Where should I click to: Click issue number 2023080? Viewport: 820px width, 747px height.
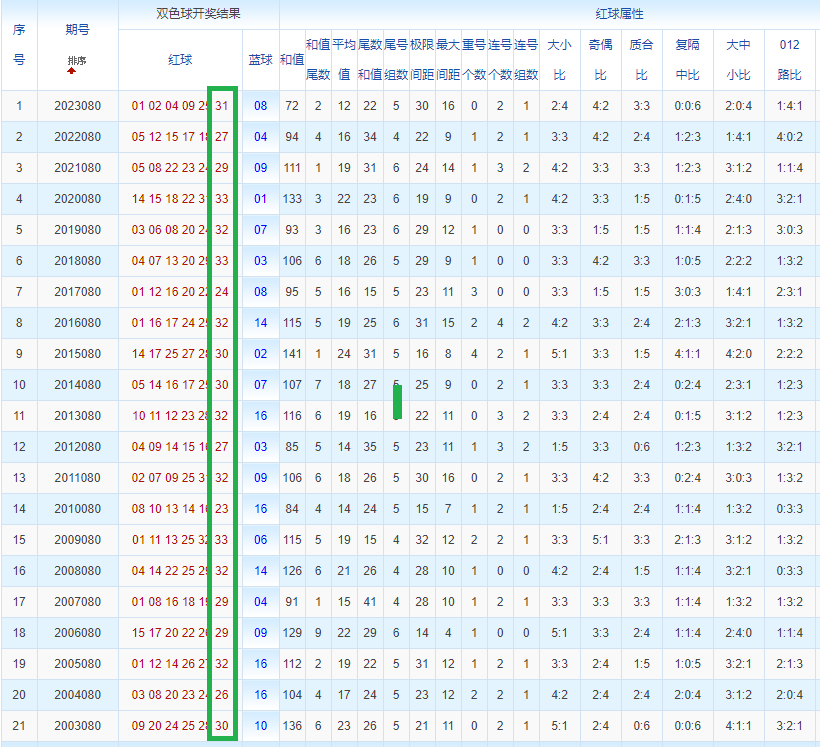tap(77, 106)
